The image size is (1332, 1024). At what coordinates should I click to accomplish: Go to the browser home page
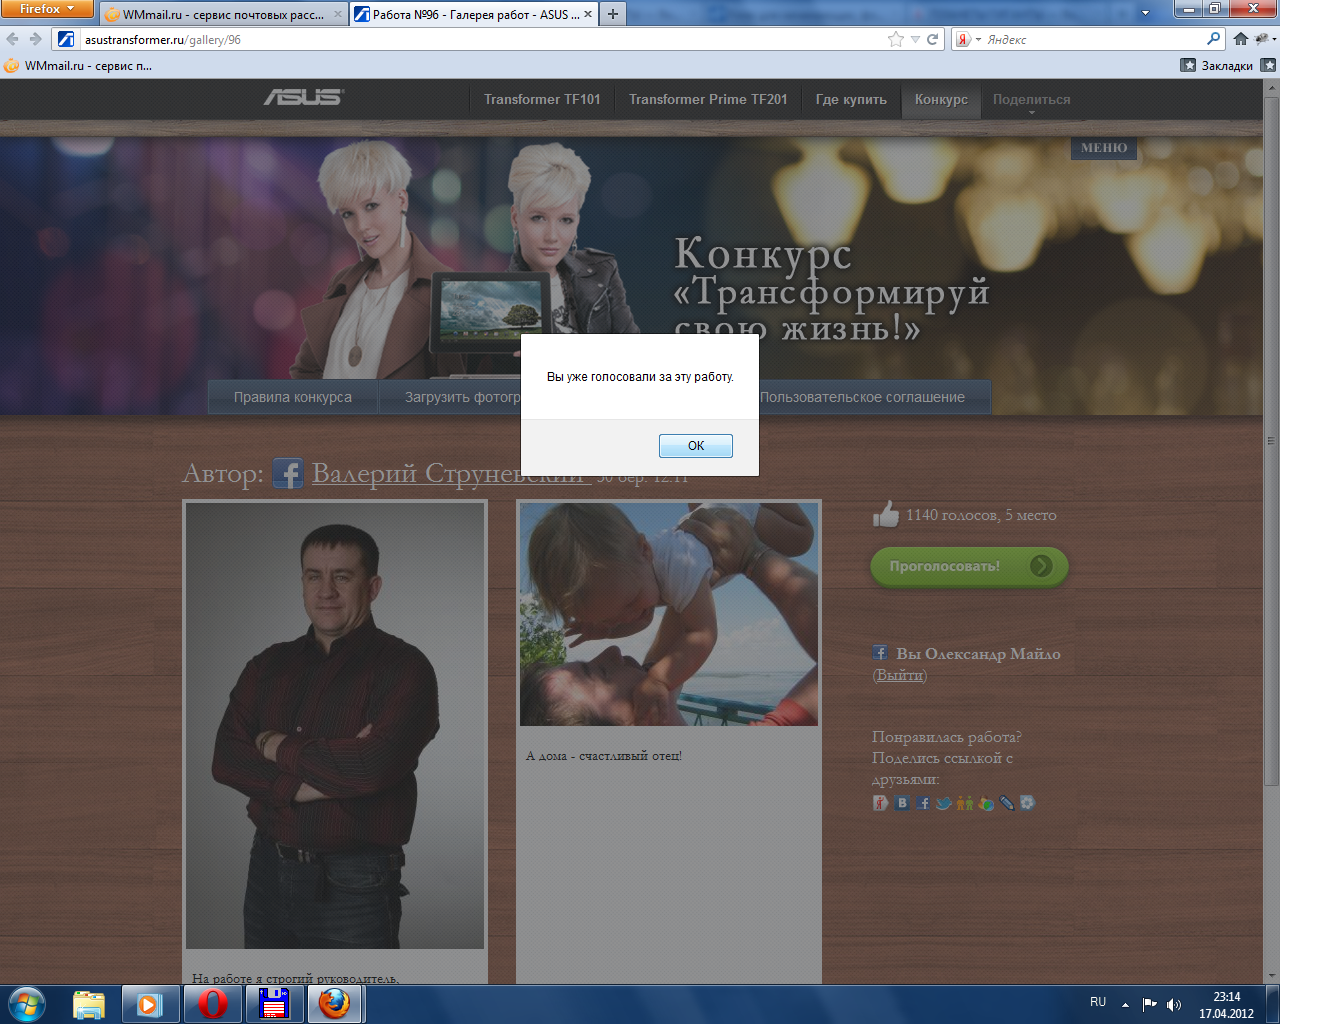1241,39
